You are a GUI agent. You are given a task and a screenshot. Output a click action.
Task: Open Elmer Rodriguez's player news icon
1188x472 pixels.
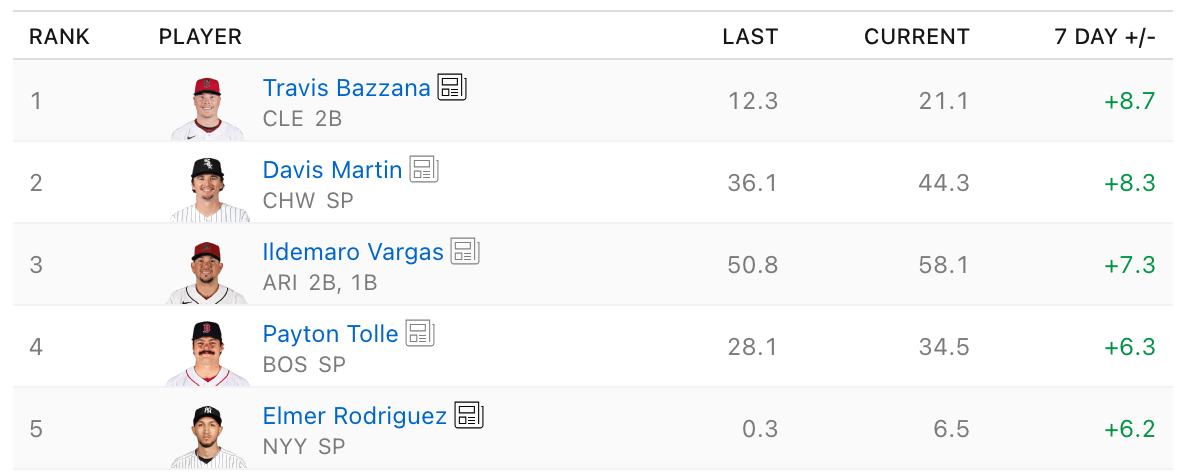point(468,416)
